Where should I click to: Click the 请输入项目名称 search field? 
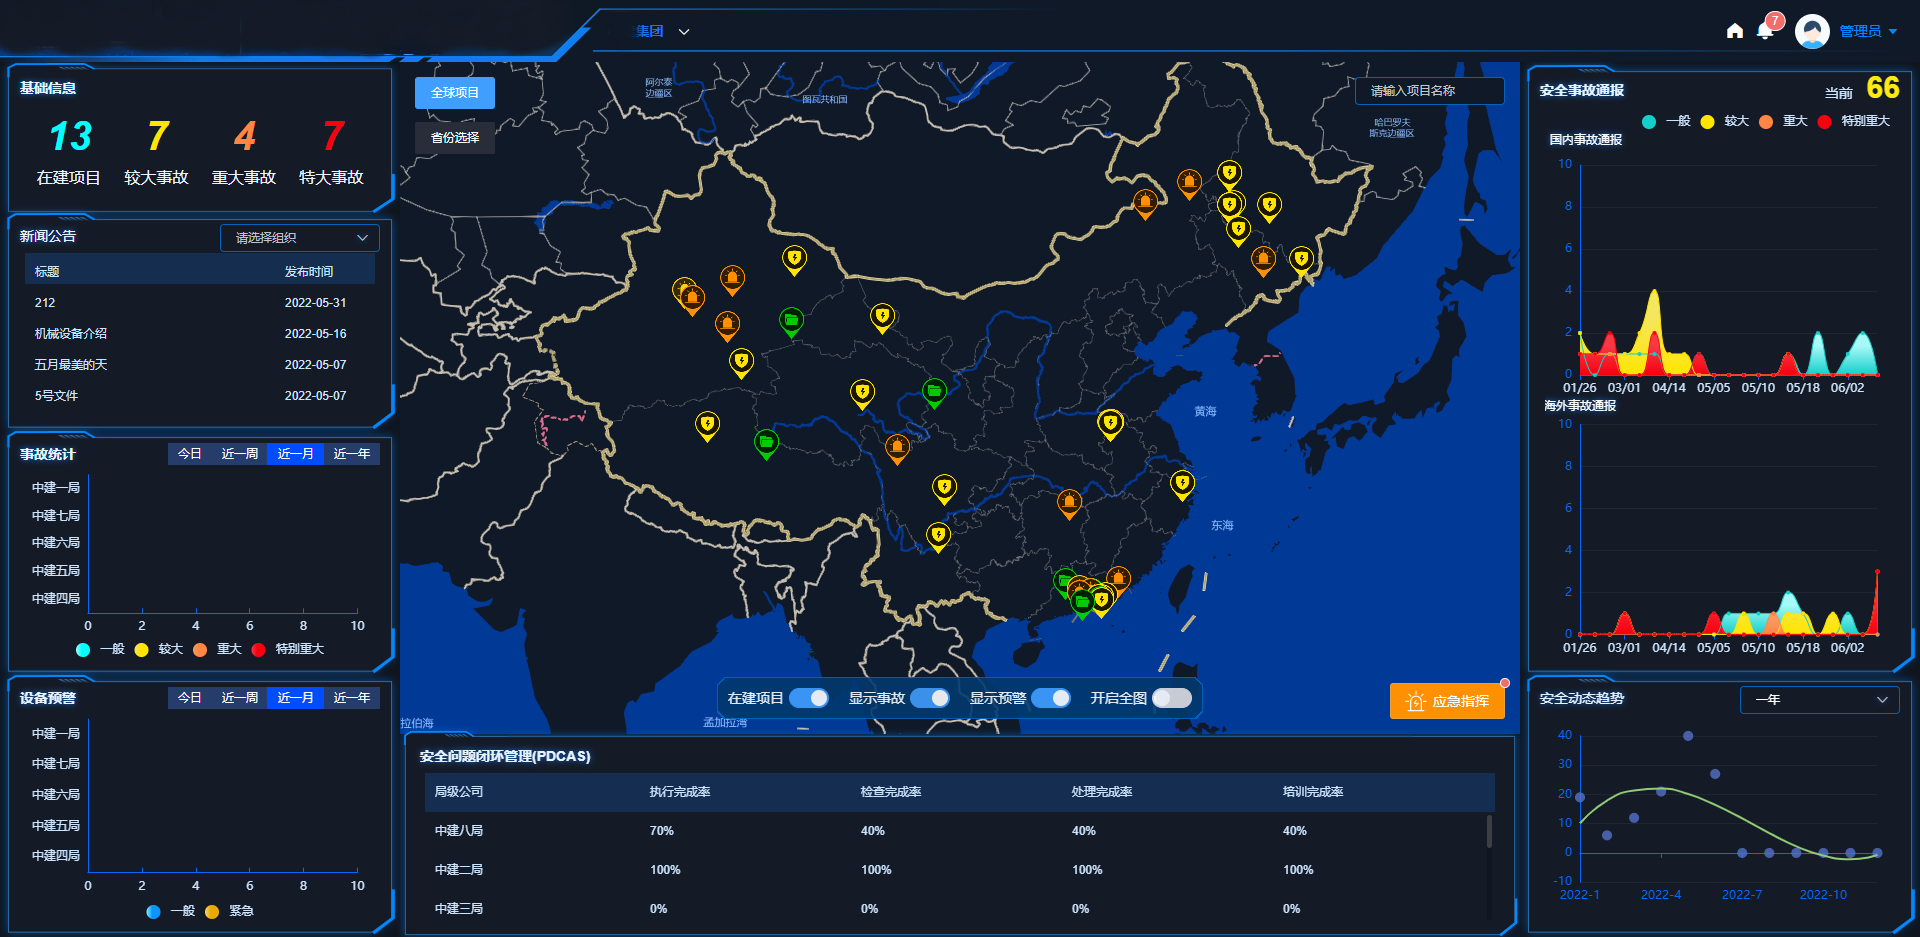click(x=1429, y=91)
